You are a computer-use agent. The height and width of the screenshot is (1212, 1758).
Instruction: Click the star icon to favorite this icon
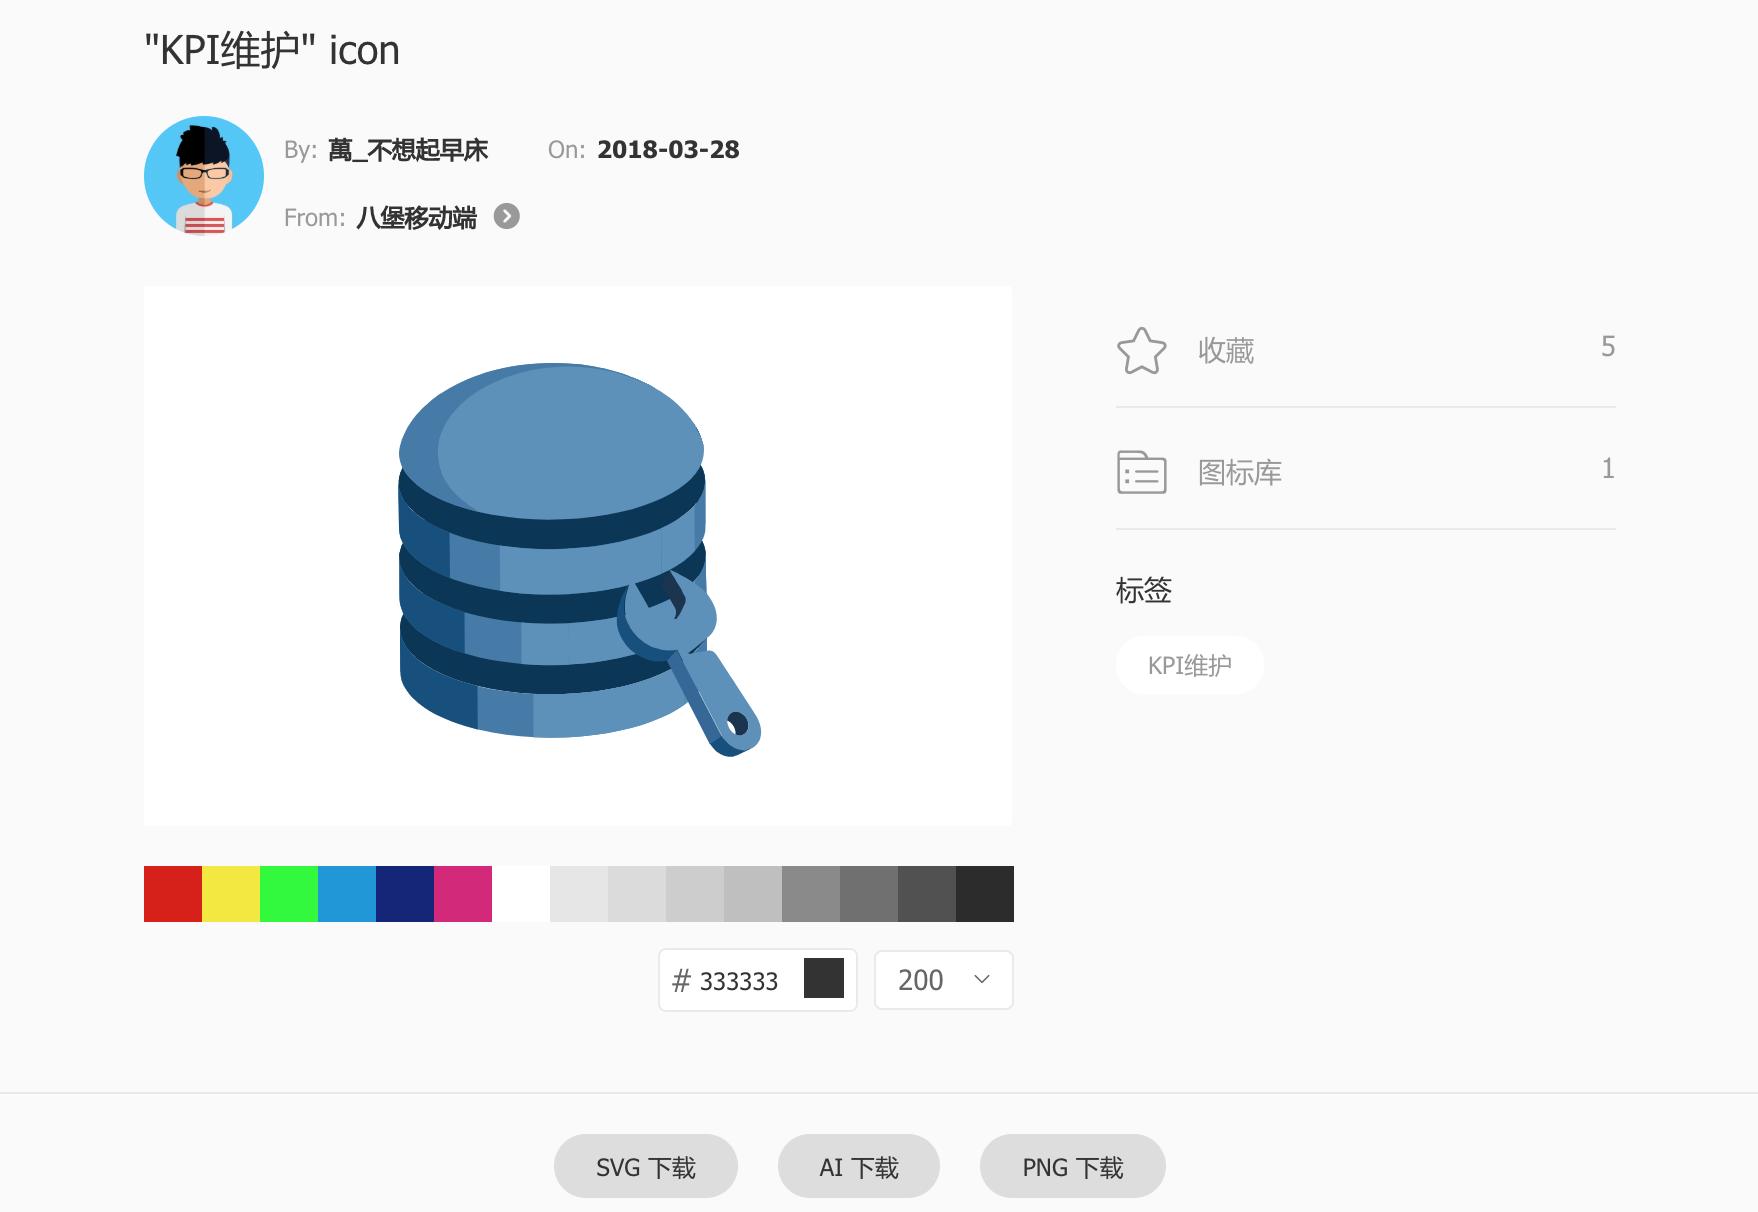pyautogui.click(x=1142, y=351)
